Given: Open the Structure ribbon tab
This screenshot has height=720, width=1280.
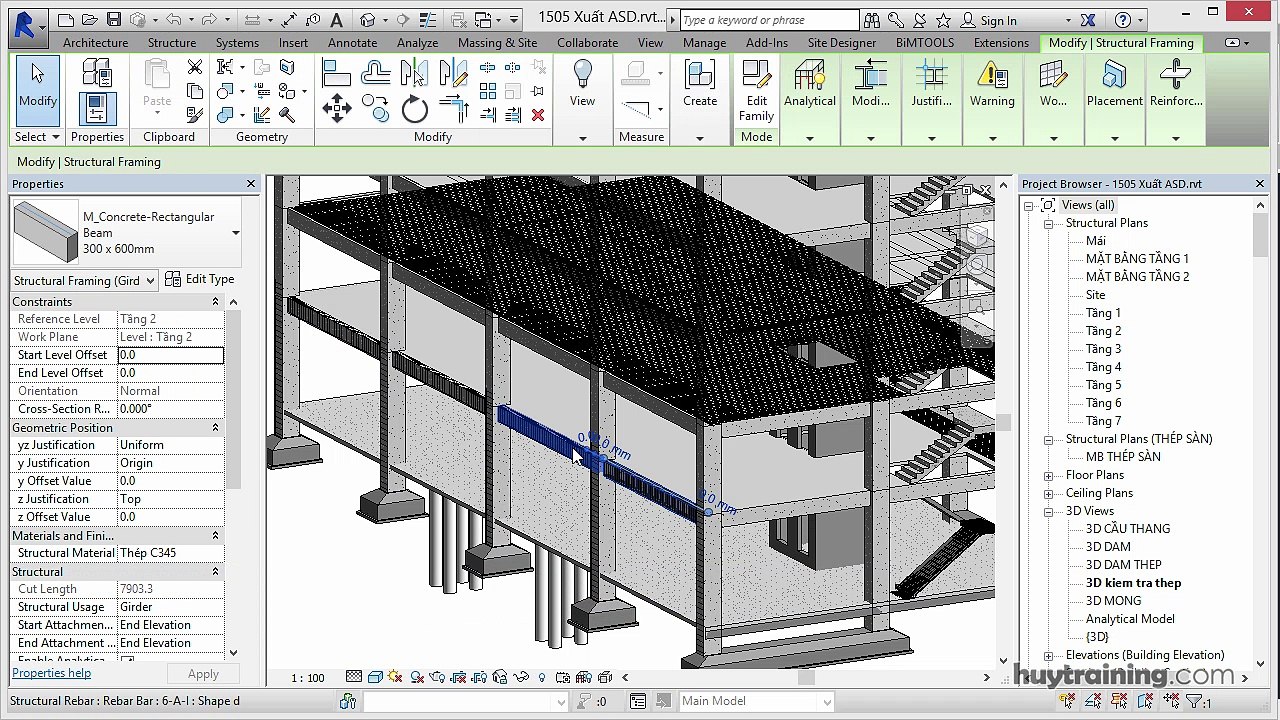Looking at the screenshot, I should [x=172, y=43].
